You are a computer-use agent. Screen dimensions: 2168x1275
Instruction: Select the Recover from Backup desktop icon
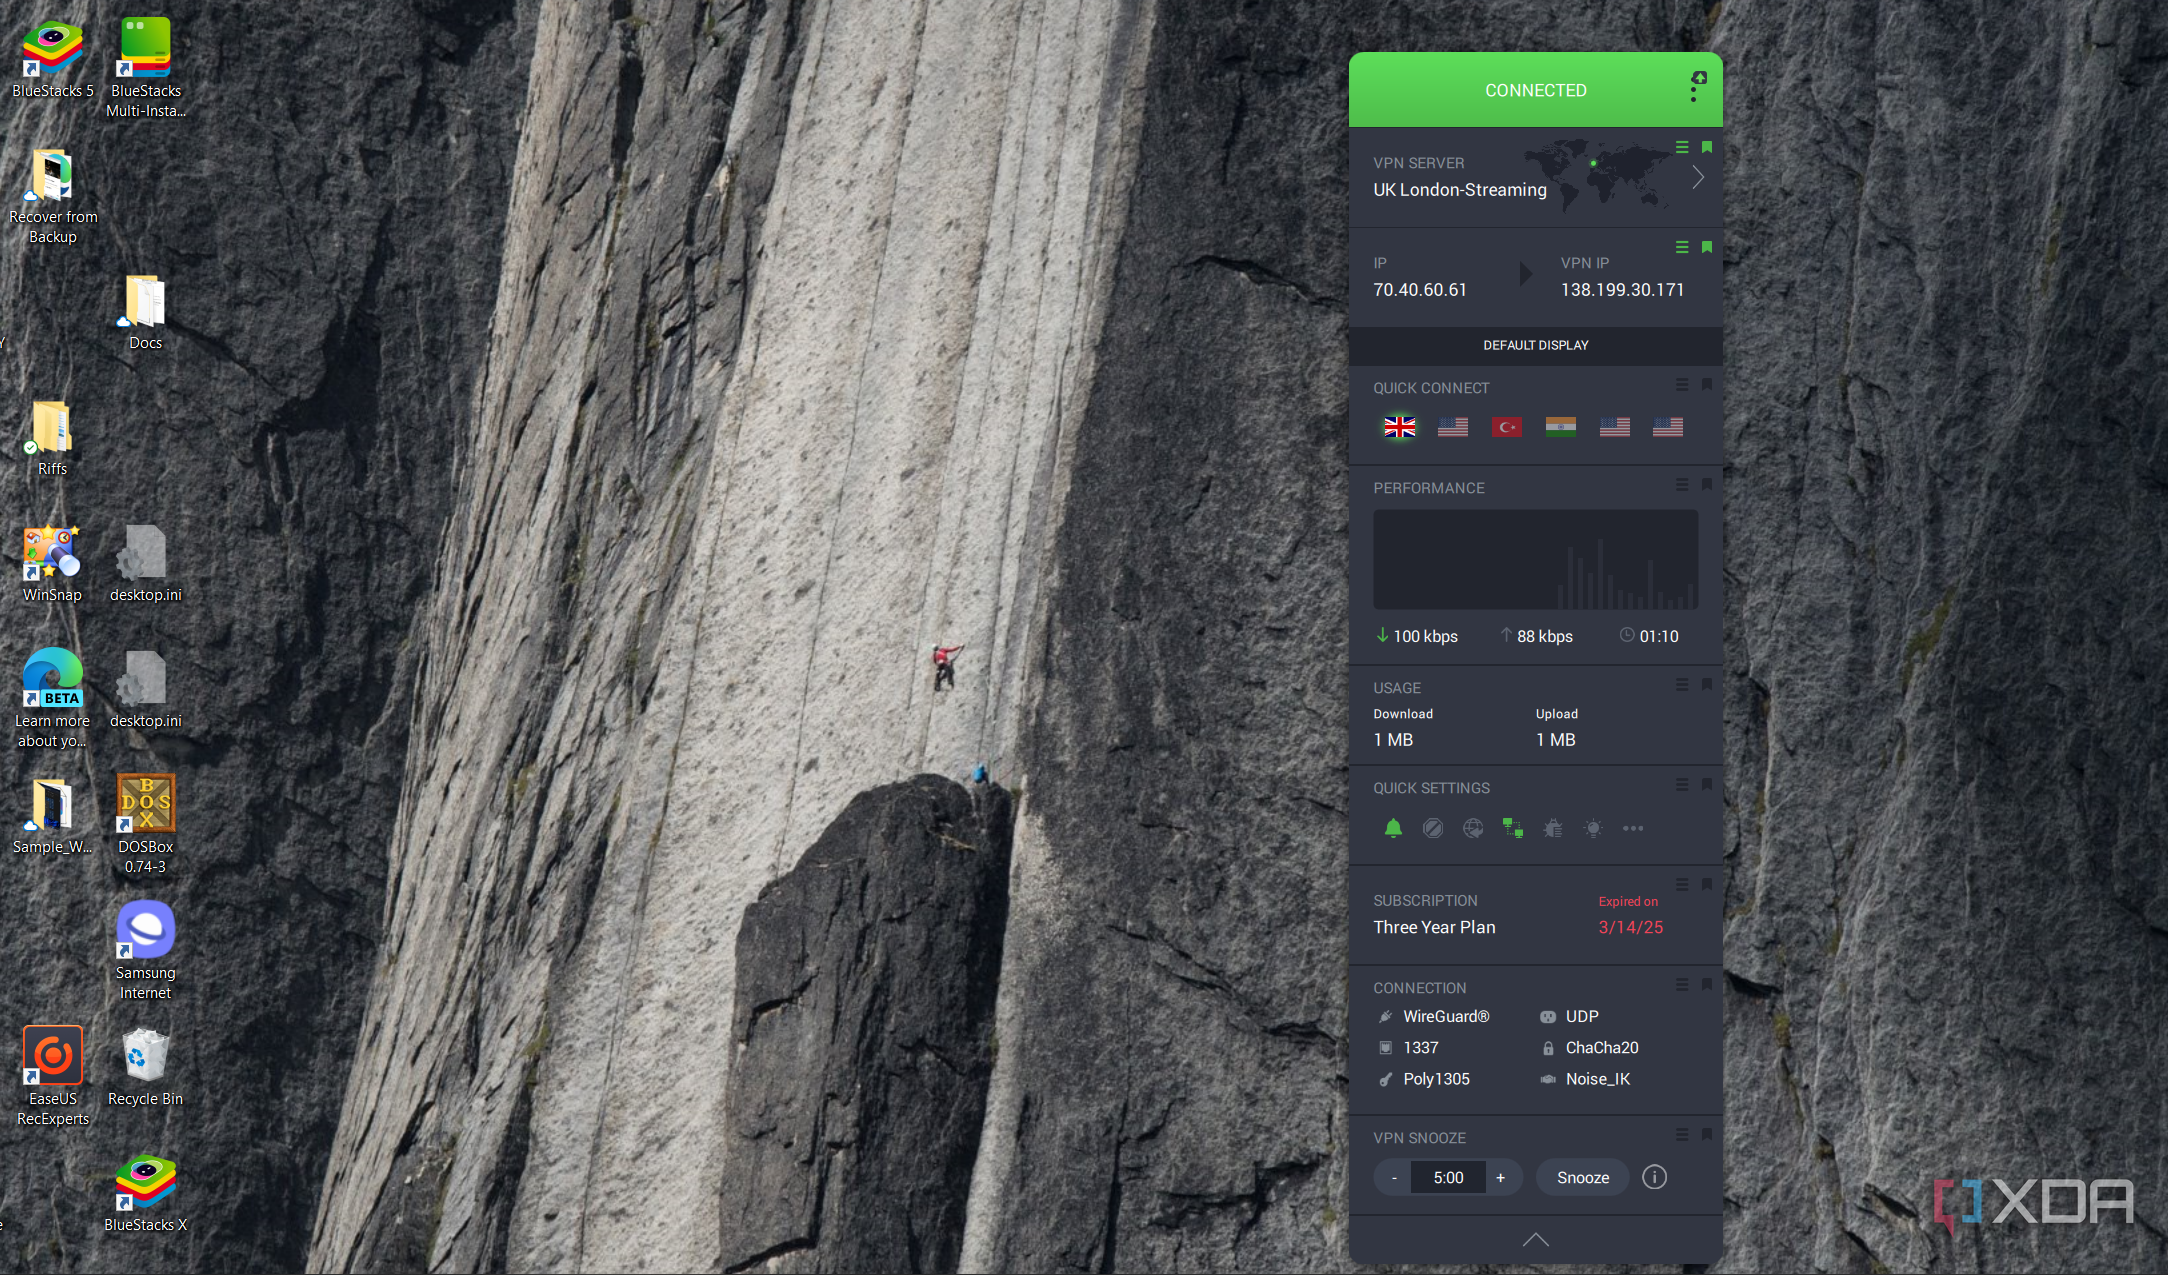click(x=53, y=194)
